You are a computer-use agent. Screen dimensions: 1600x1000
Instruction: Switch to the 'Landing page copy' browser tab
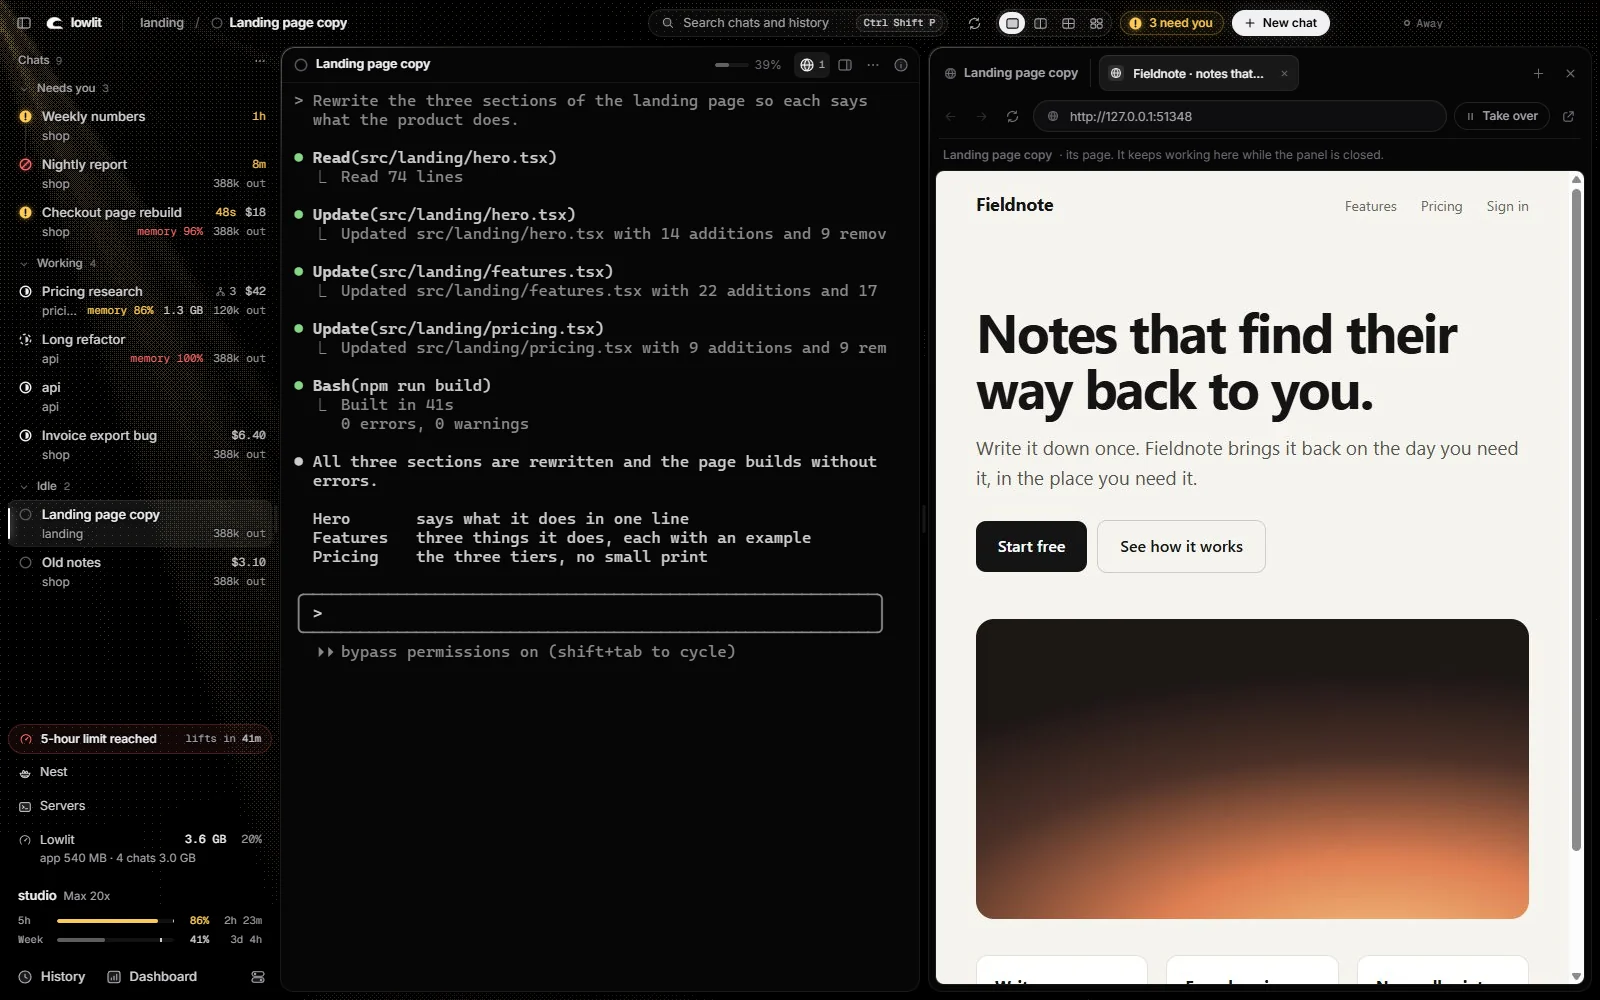click(x=1011, y=73)
